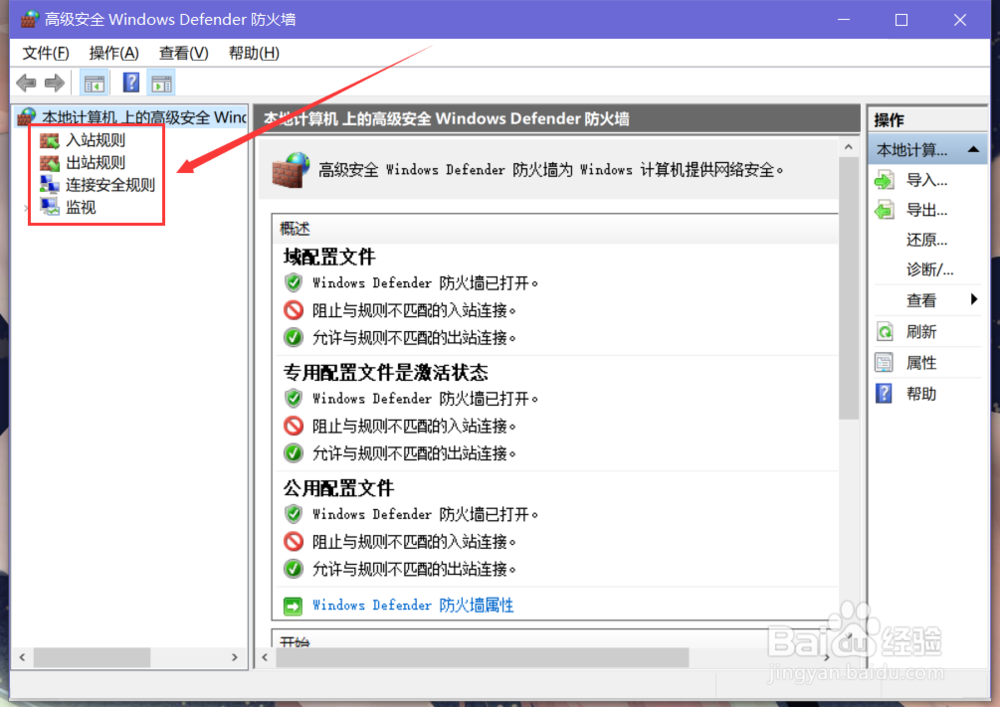Click 属性 properties action text

pyautogui.click(x=922, y=363)
